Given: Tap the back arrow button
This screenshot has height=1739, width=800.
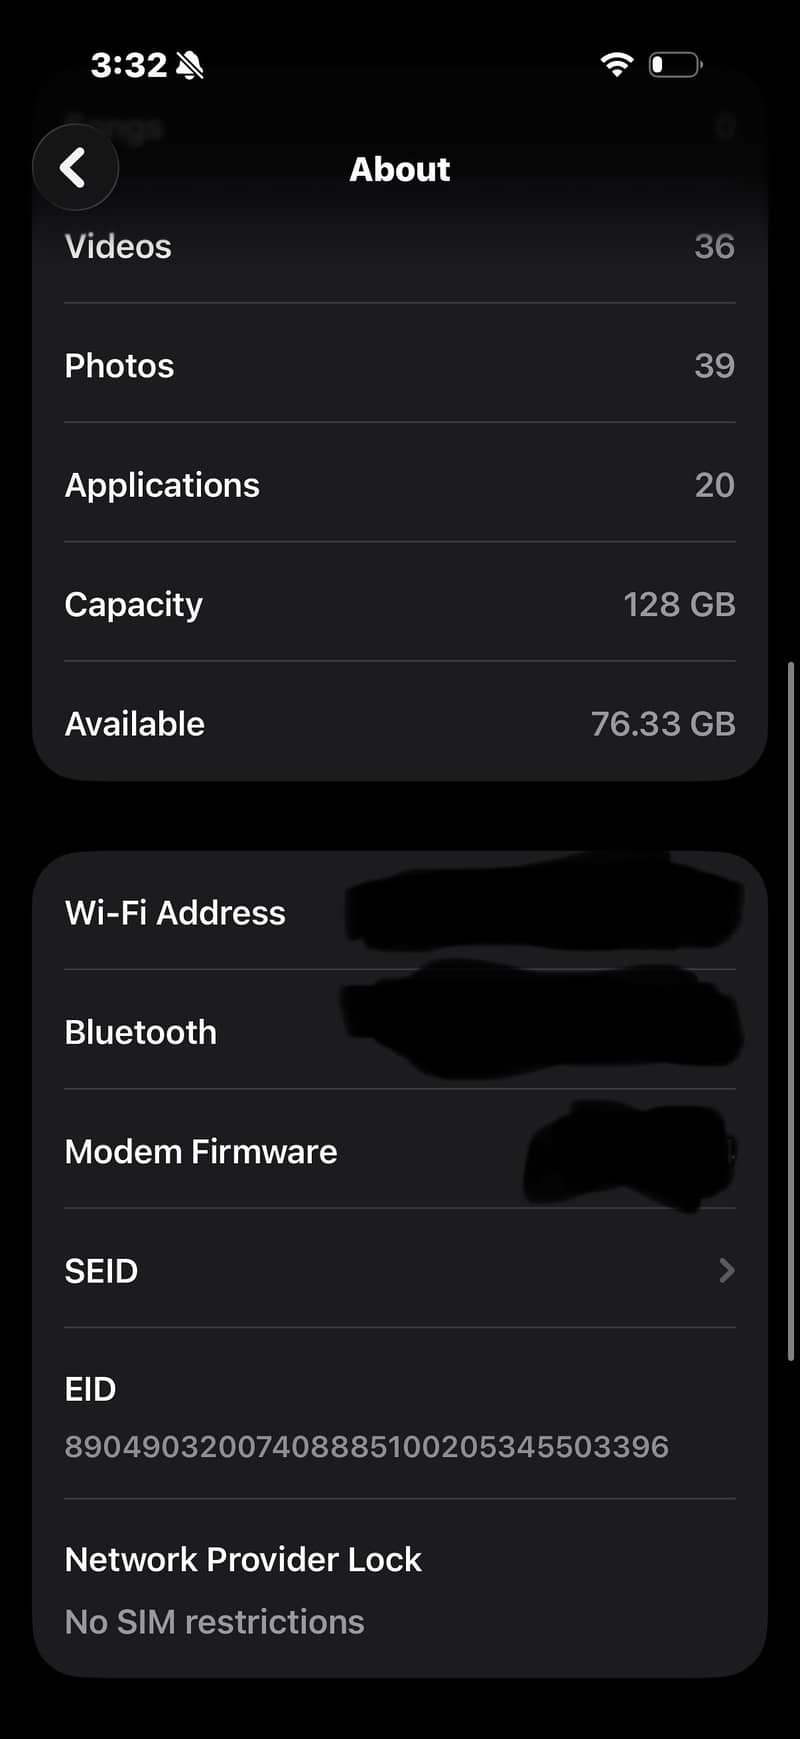Looking at the screenshot, I should [x=75, y=168].
